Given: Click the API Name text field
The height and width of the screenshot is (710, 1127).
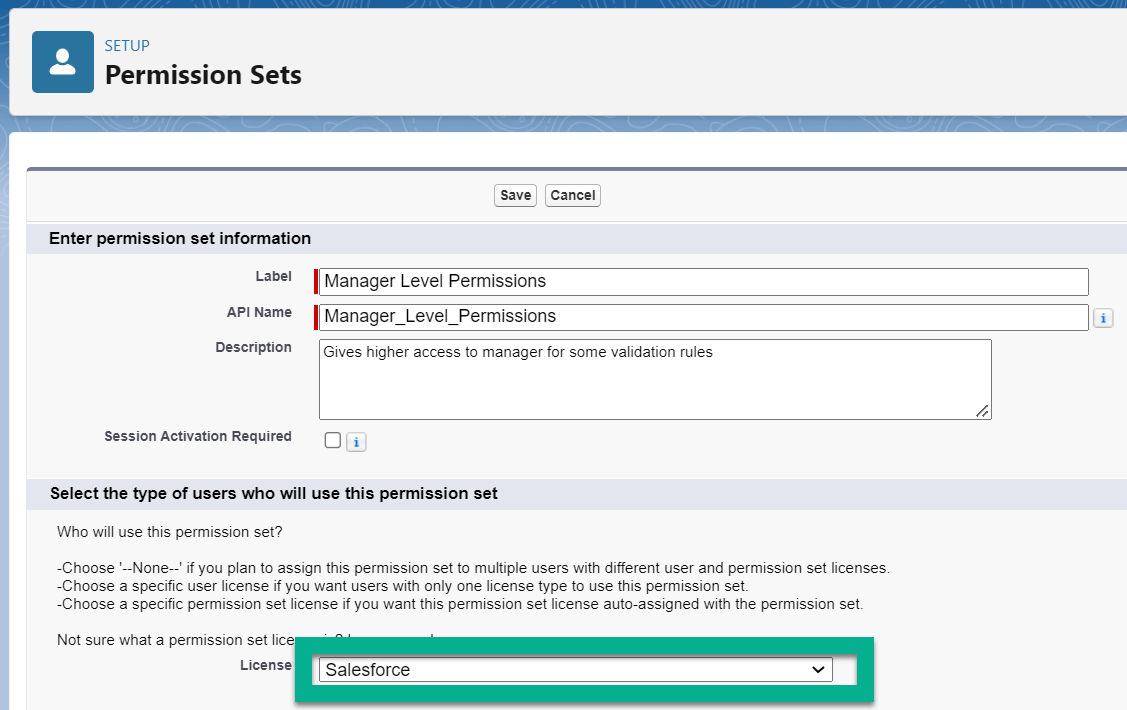Looking at the screenshot, I should point(700,317).
